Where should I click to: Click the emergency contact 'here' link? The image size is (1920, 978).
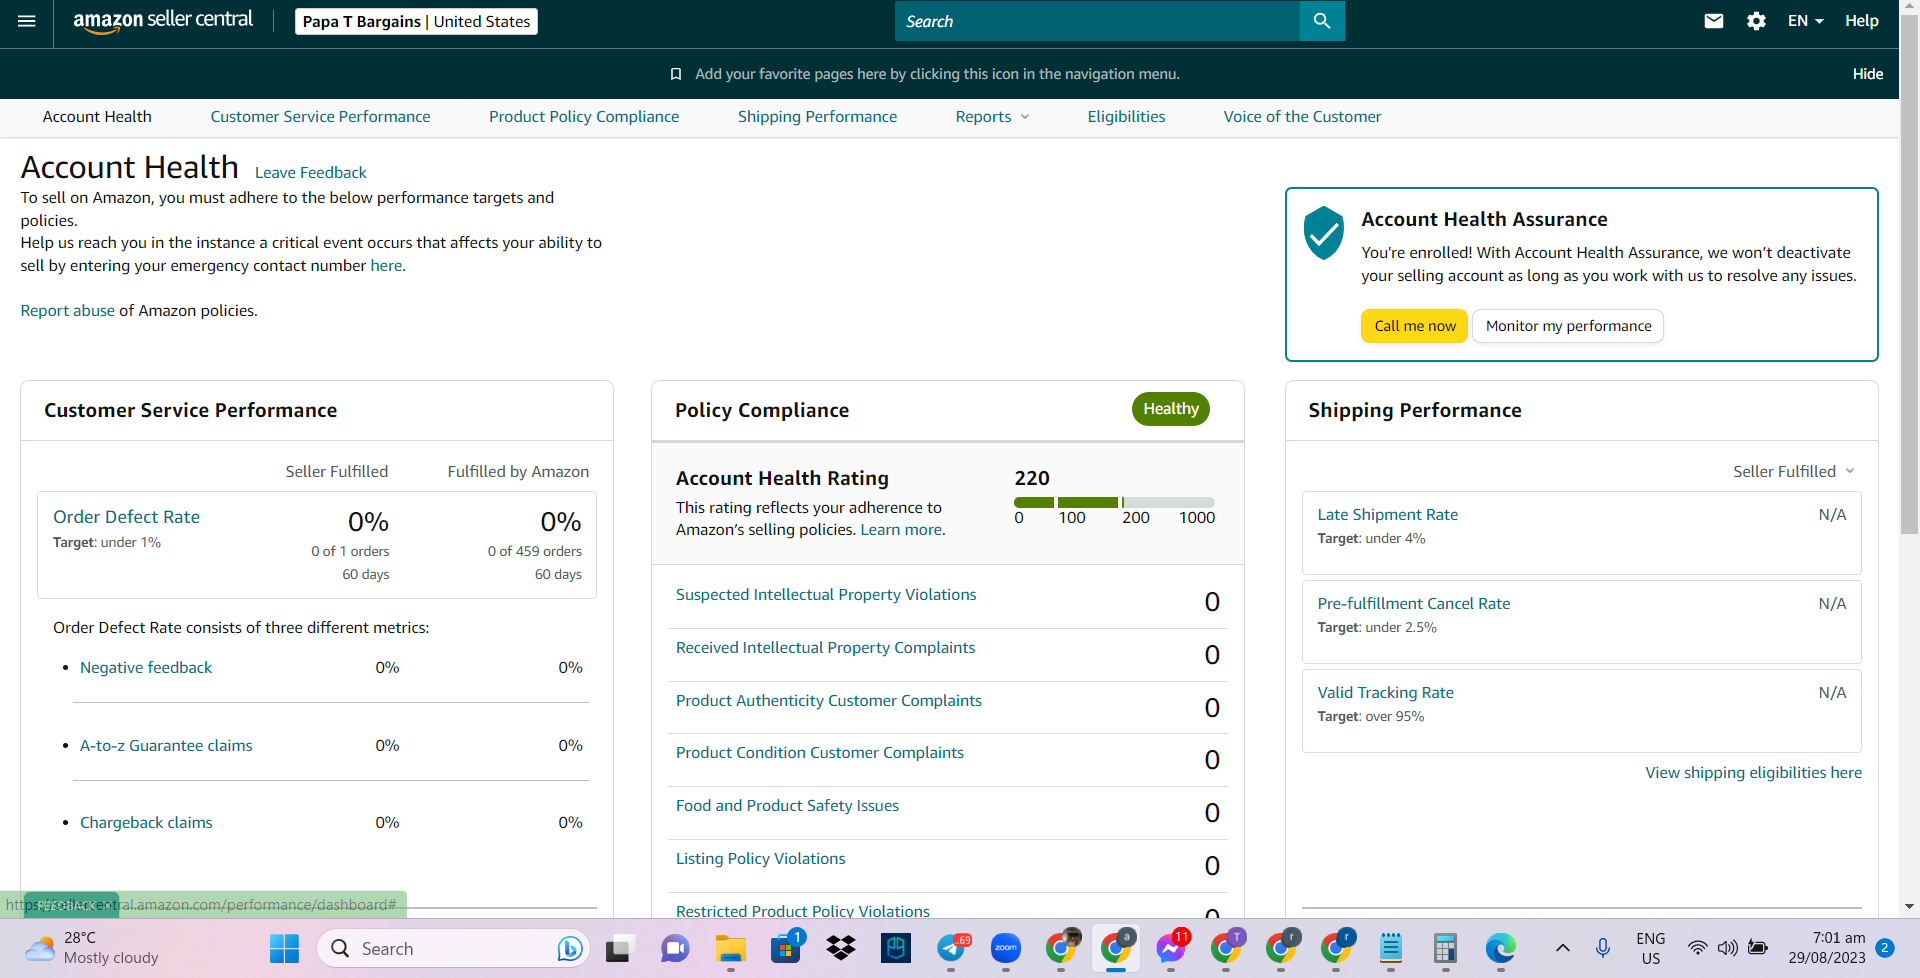click(386, 266)
